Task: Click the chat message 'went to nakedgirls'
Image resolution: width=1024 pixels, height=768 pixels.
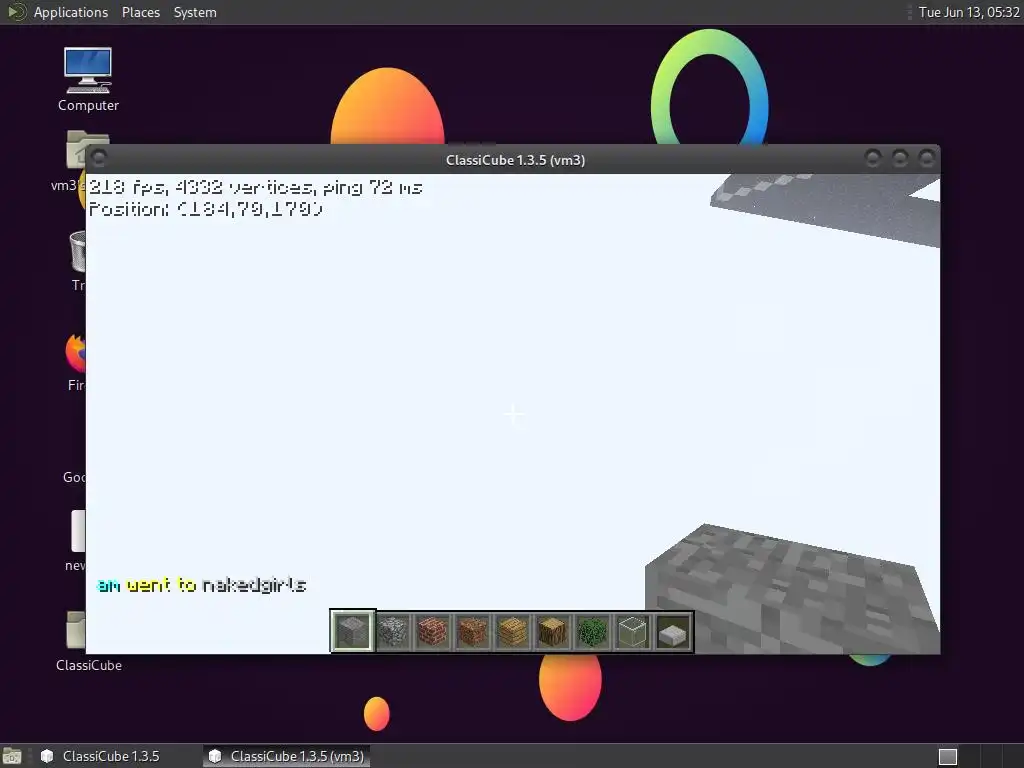Action: 216,584
